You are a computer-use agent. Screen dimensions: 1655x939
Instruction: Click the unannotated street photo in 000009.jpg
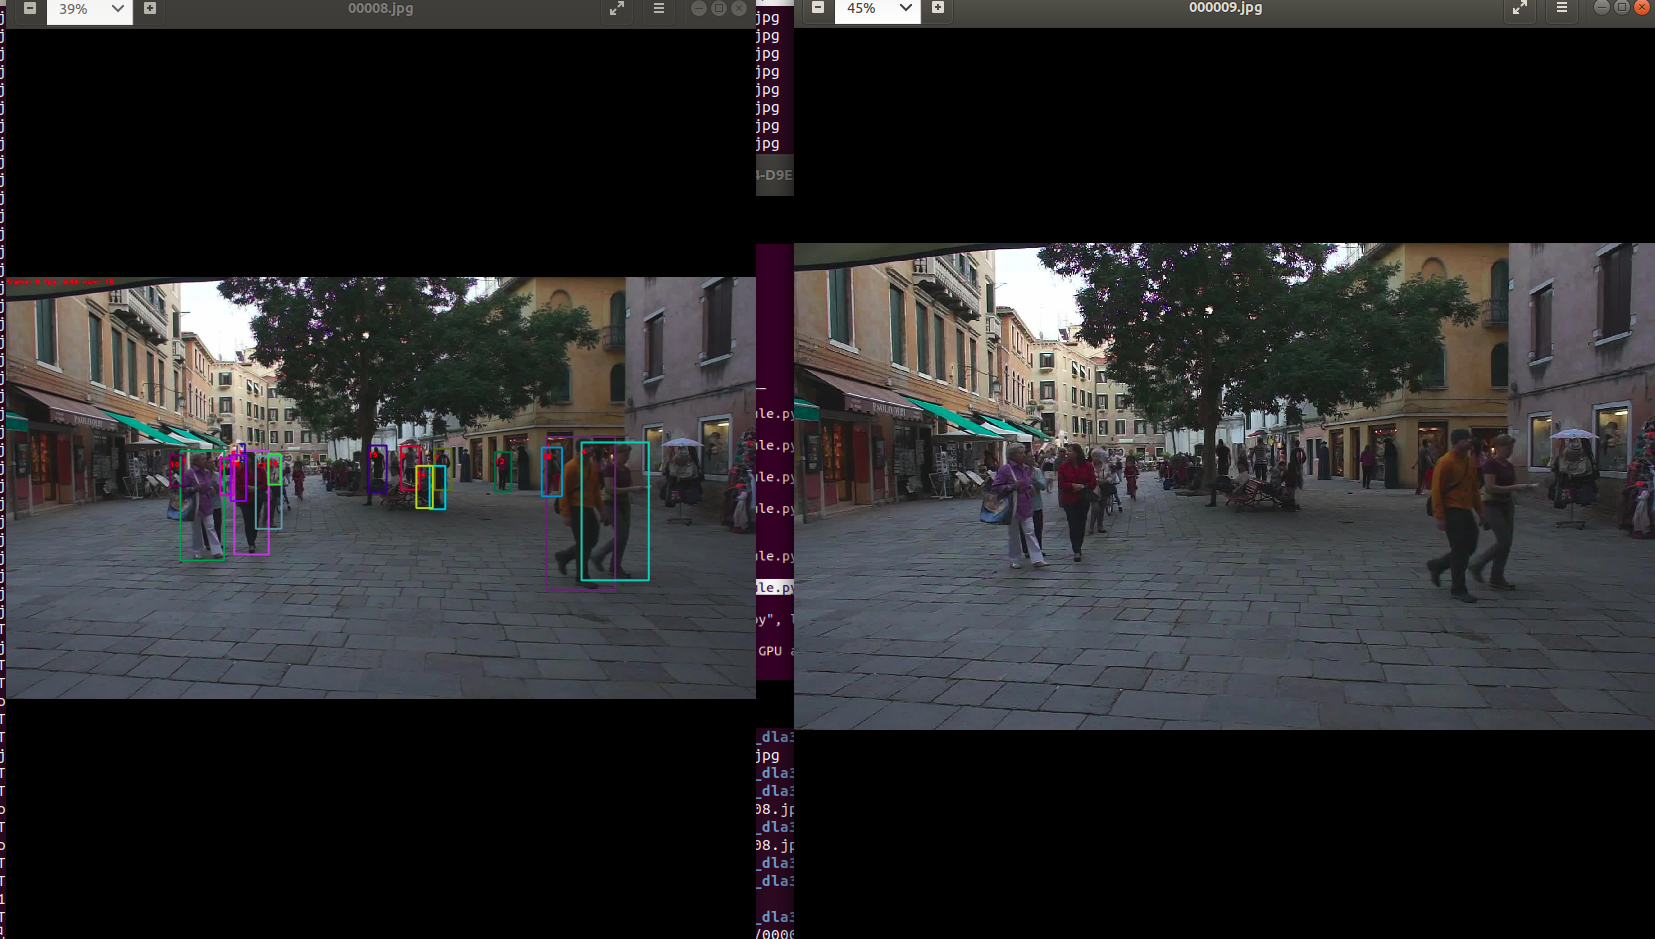pos(1224,486)
